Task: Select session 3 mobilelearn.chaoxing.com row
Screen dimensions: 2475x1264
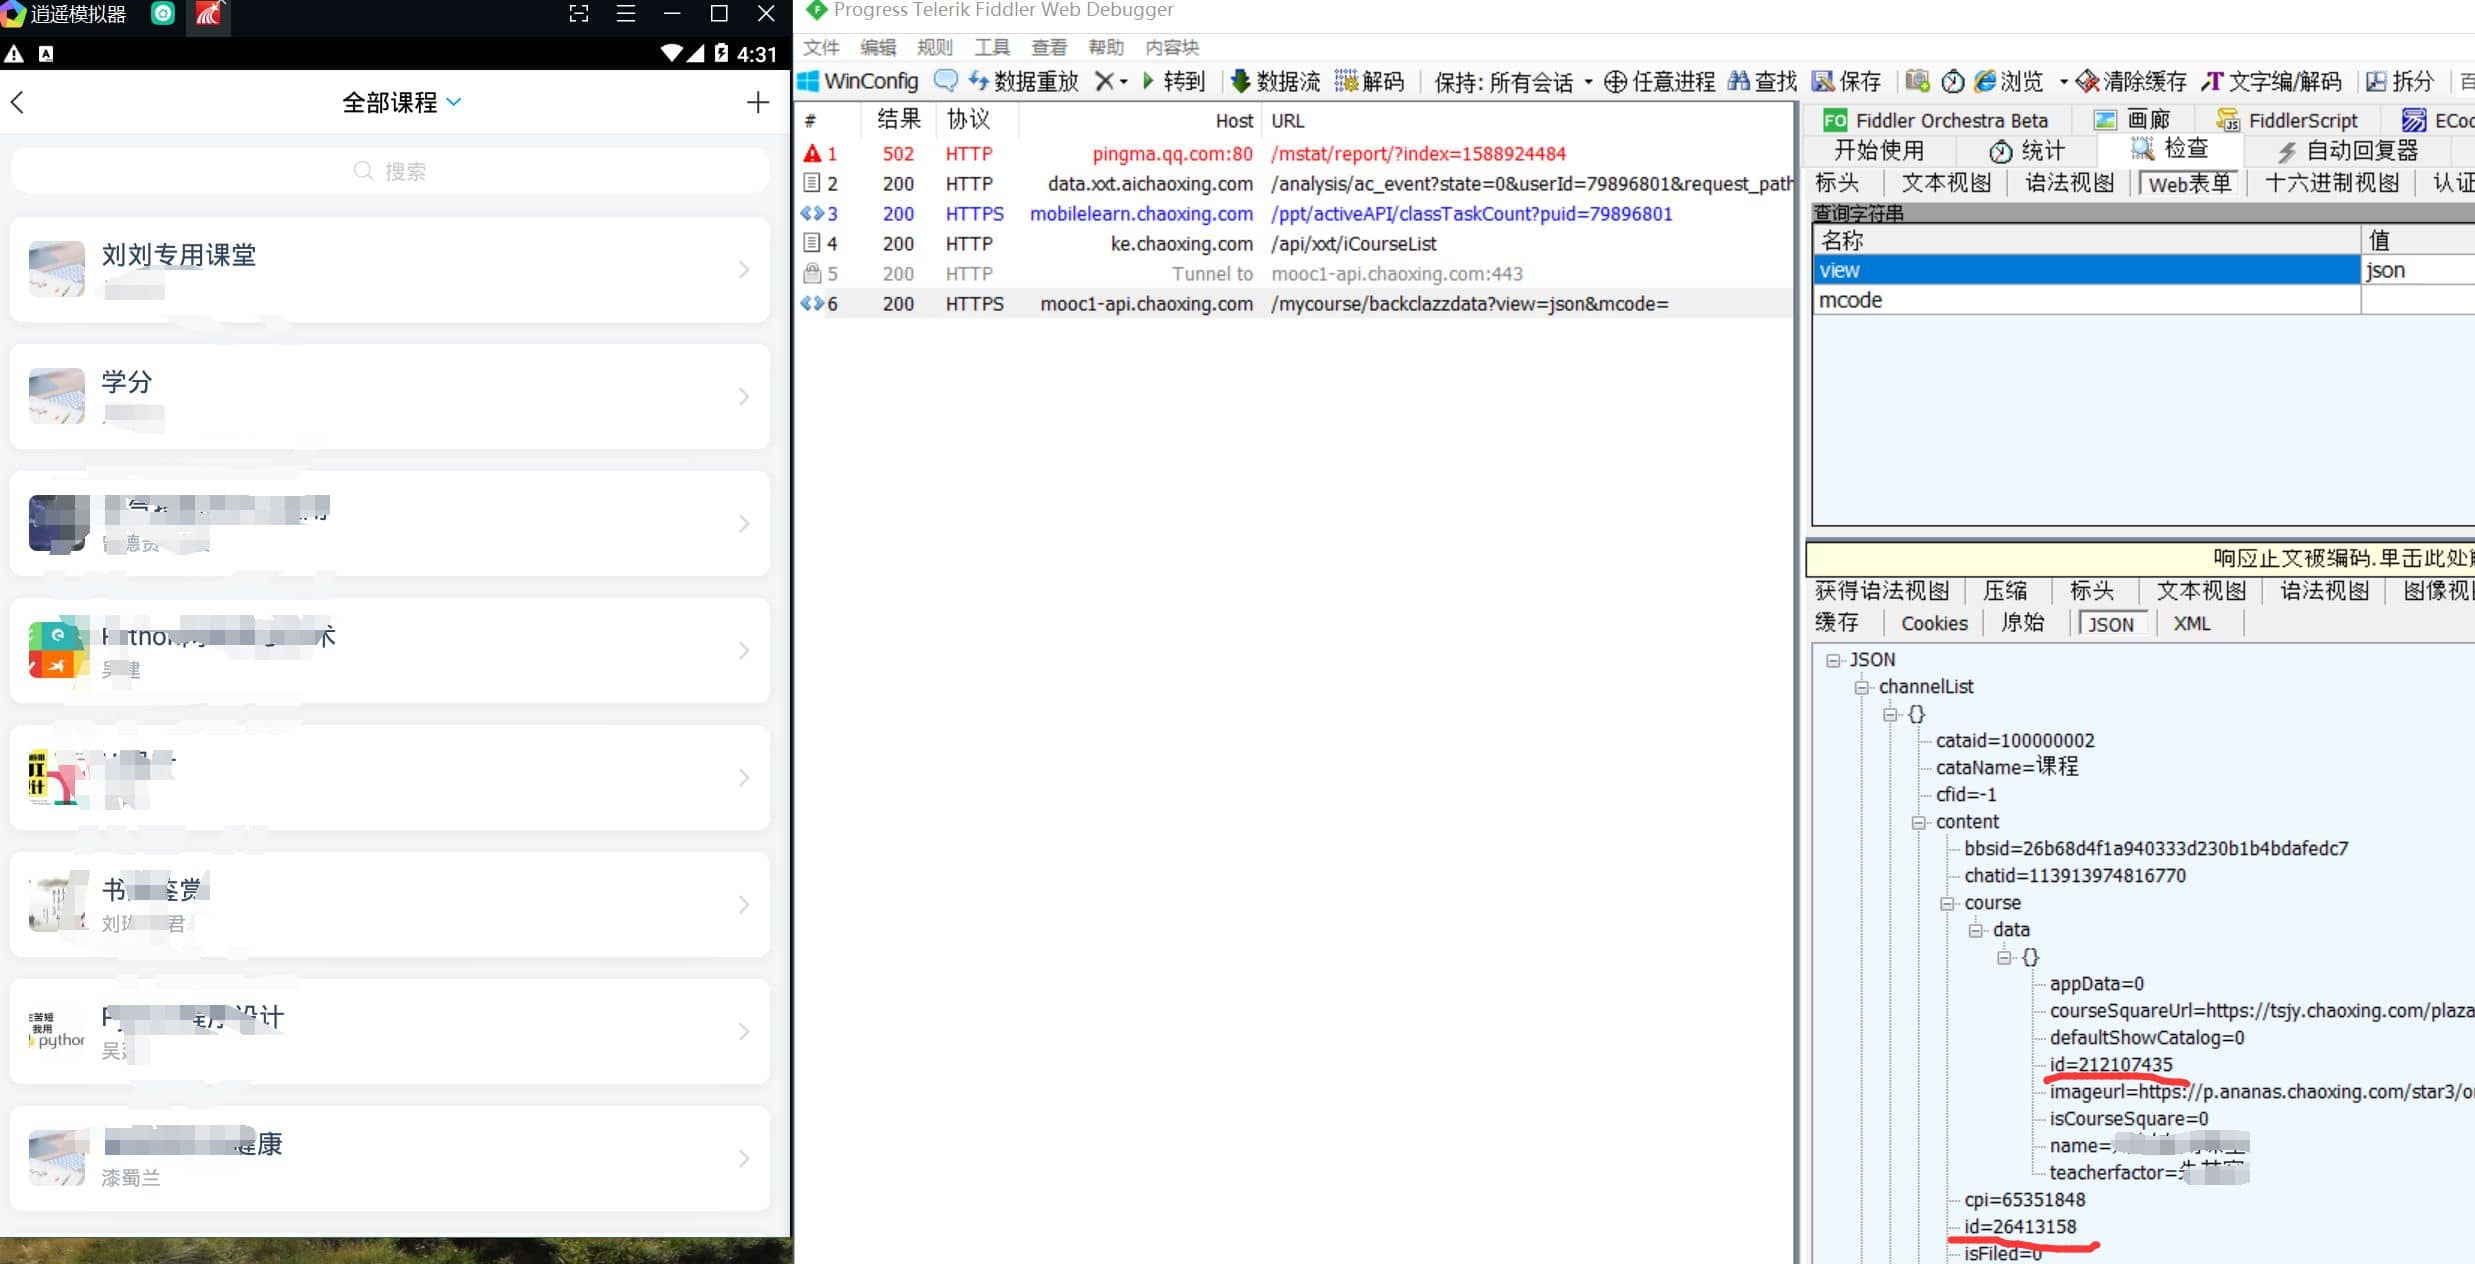Action: [x=1296, y=214]
